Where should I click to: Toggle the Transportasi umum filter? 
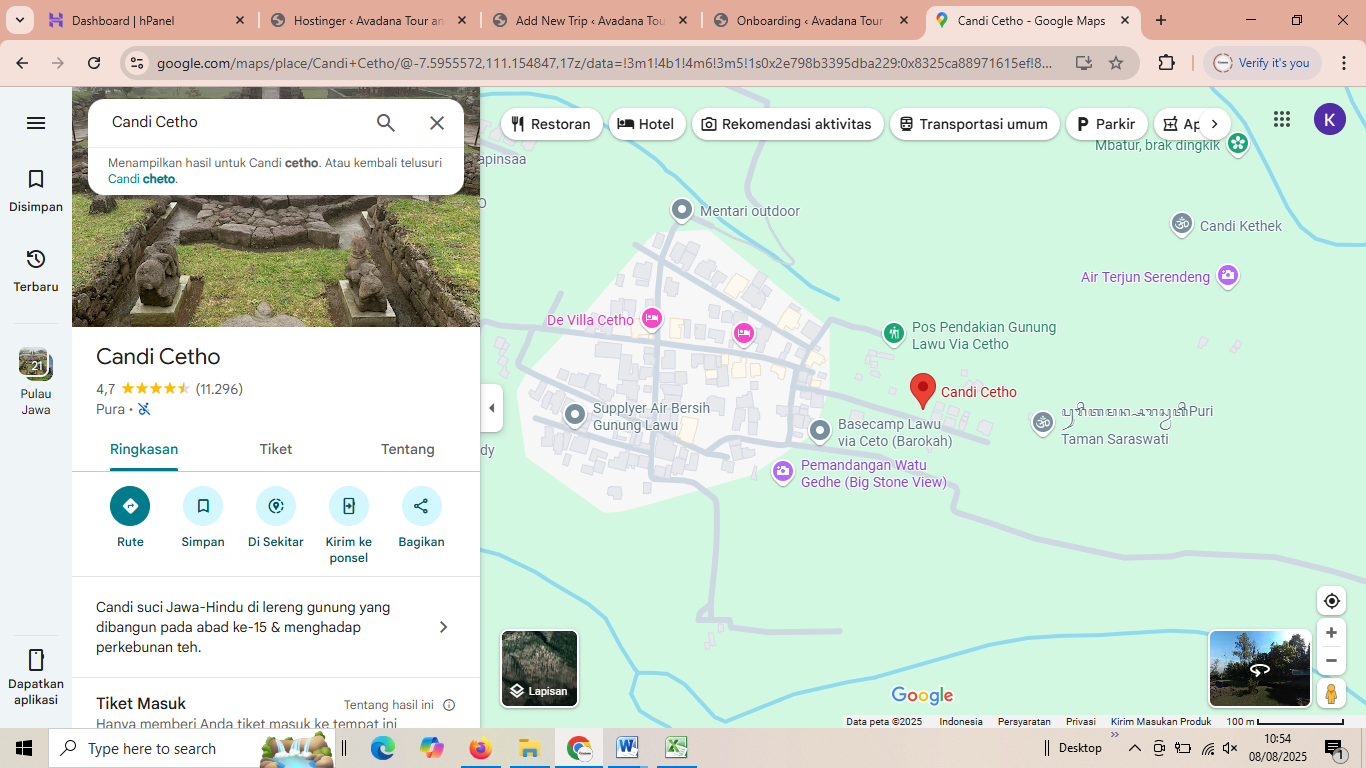974,124
